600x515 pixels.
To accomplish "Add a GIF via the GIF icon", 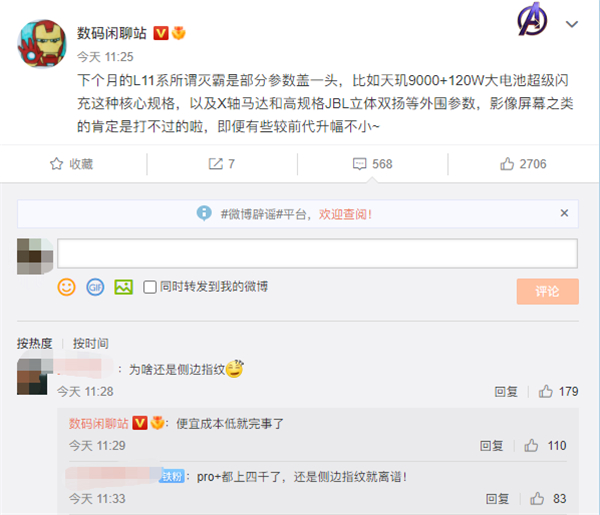I will click(95, 287).
